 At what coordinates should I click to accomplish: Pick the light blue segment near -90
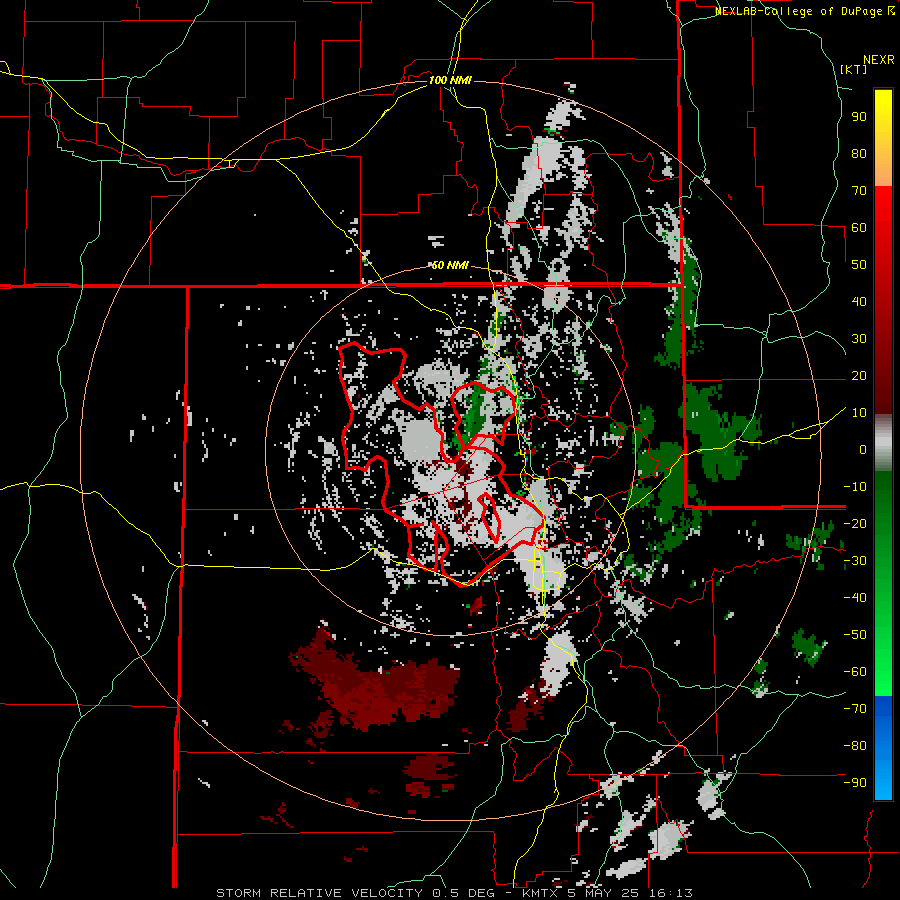(x=883, y=781)
